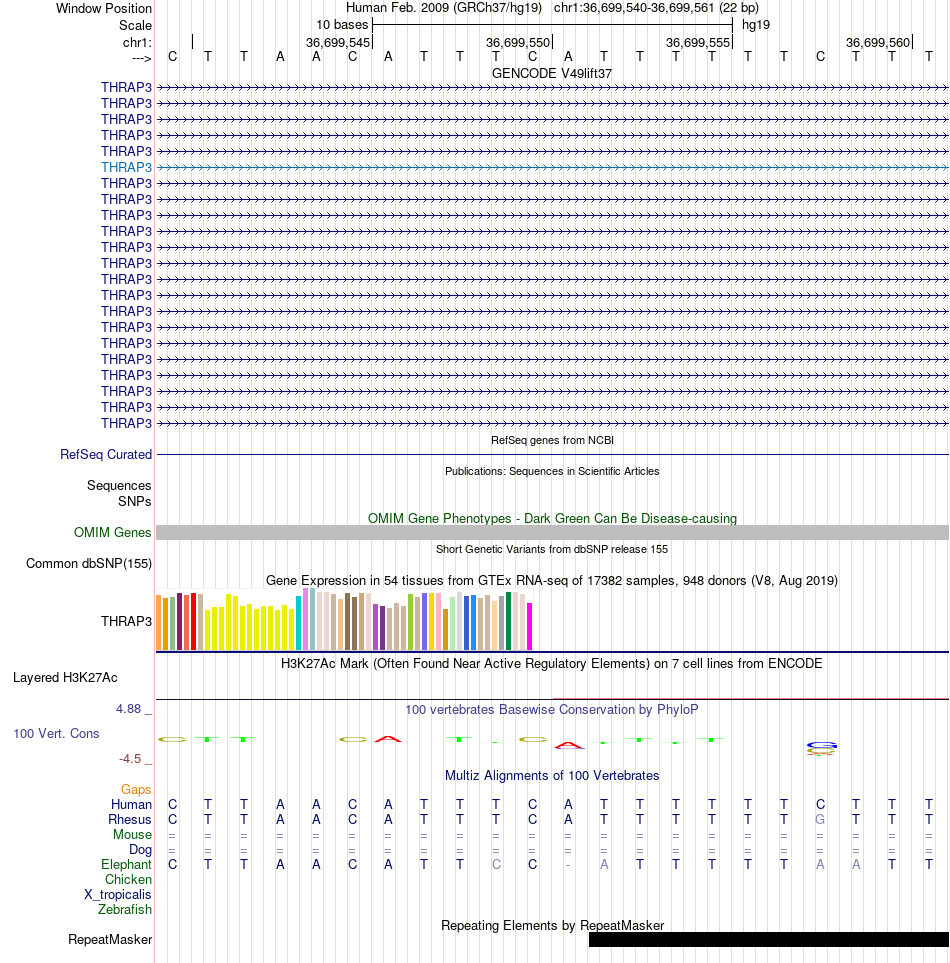
Task: Click the gray G base in Rhesus row
Action: coord(820,819)
